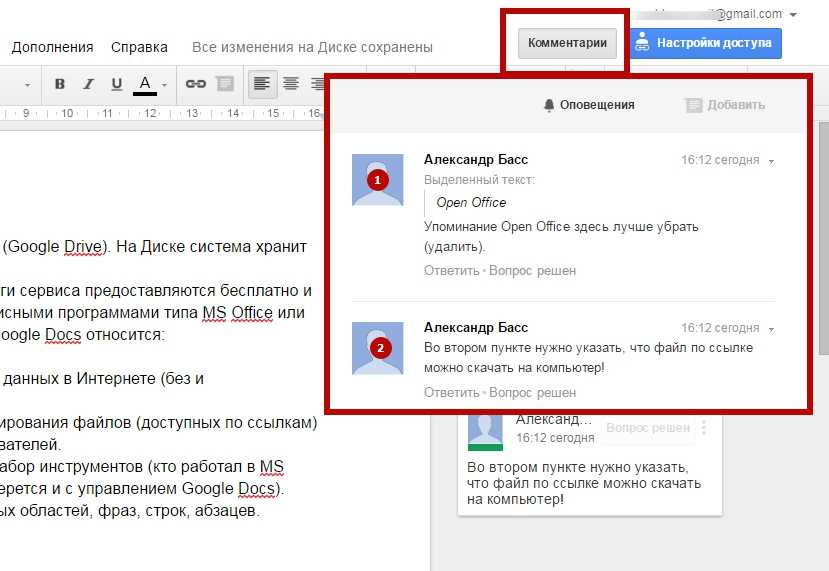This screenshot has width=829, height=571.
Task: Click first comment's avatar thumbnail
Action: point(378,180)
